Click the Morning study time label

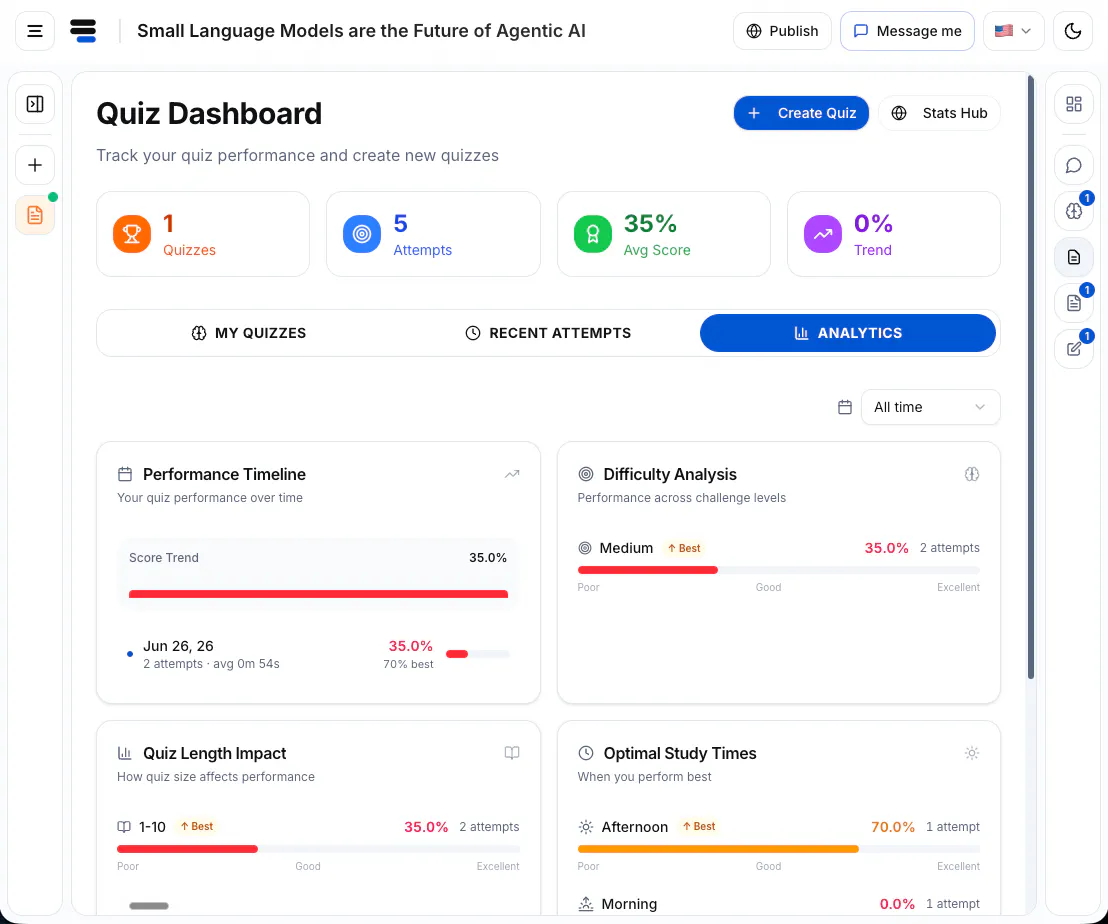(629, 904)
